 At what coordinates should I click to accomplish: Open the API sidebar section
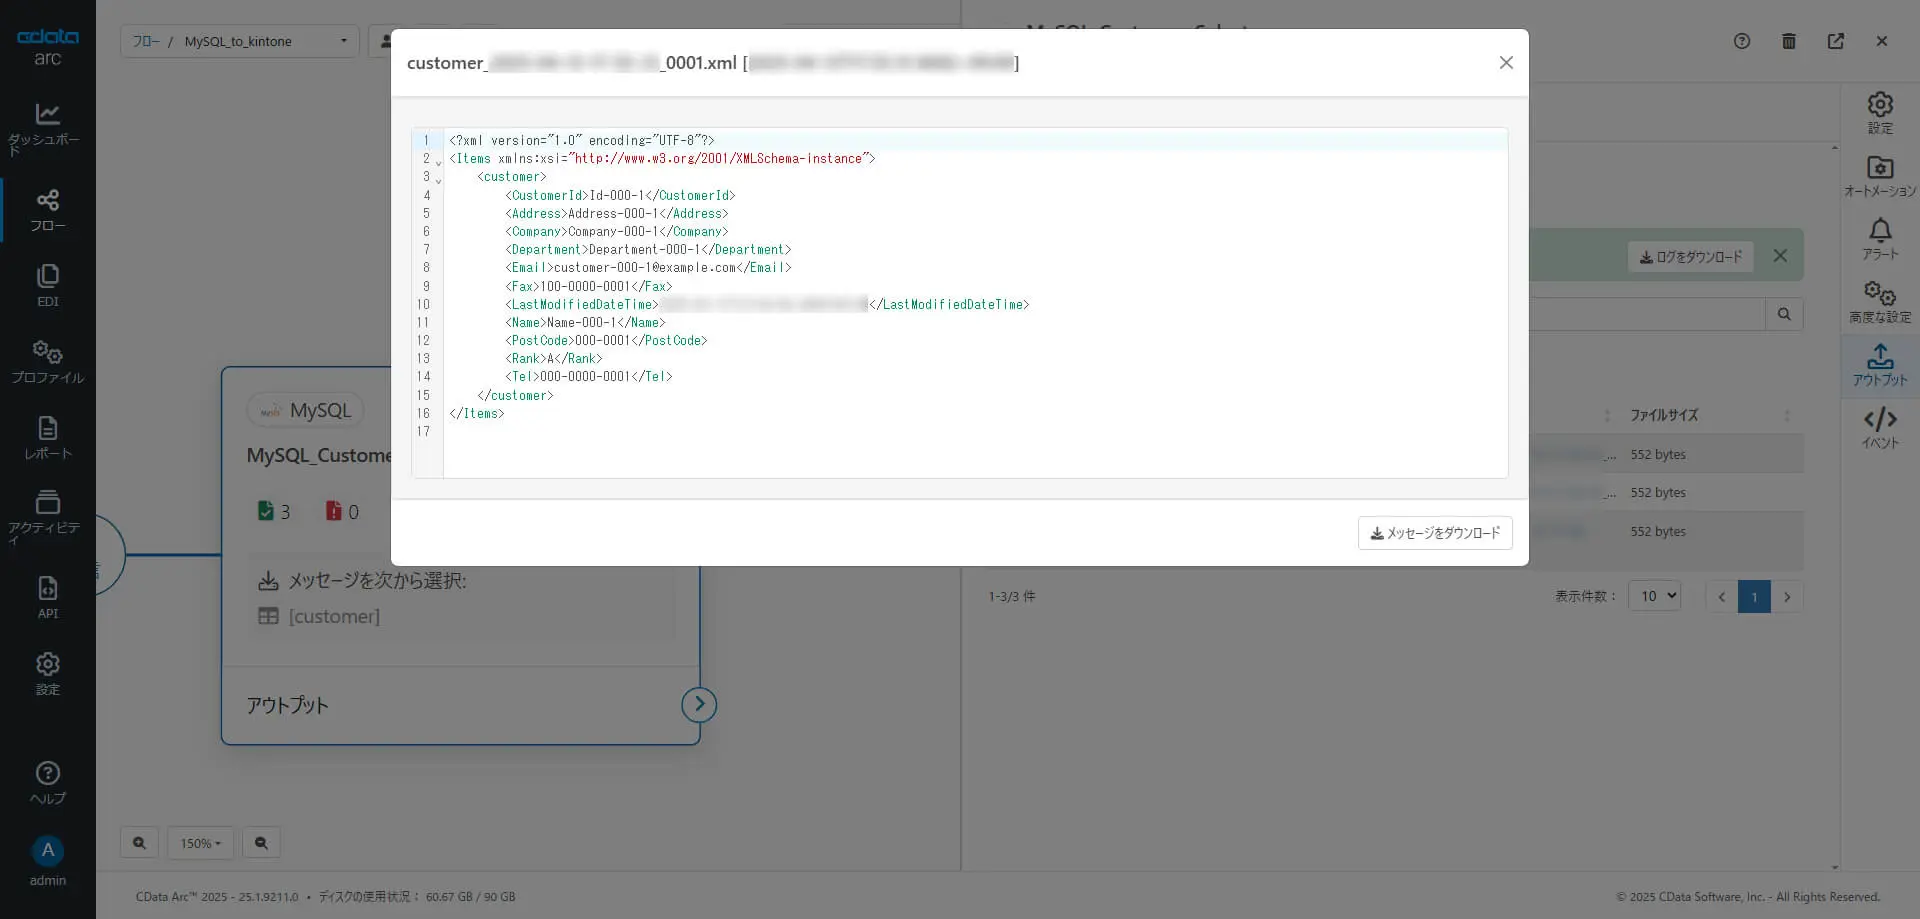pos(47,598)
